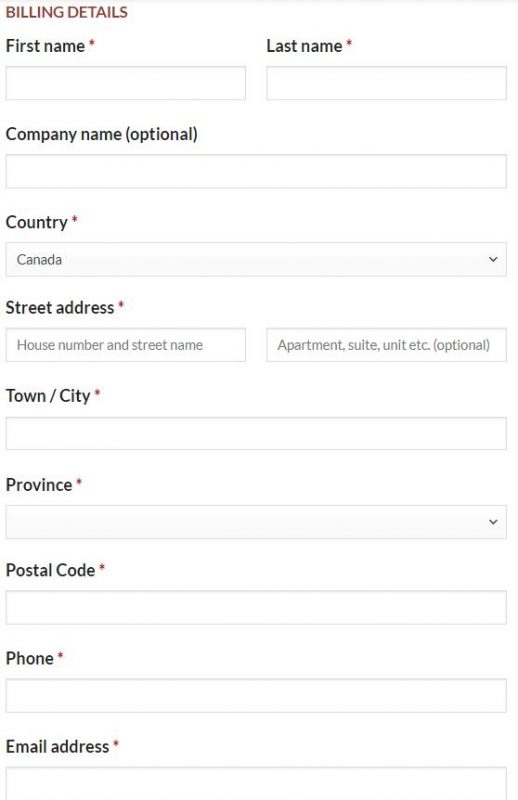Click the Apartment, suite, unit field
Image resolution: width=518 pixels, height=800 pixels.
(386, 345)
